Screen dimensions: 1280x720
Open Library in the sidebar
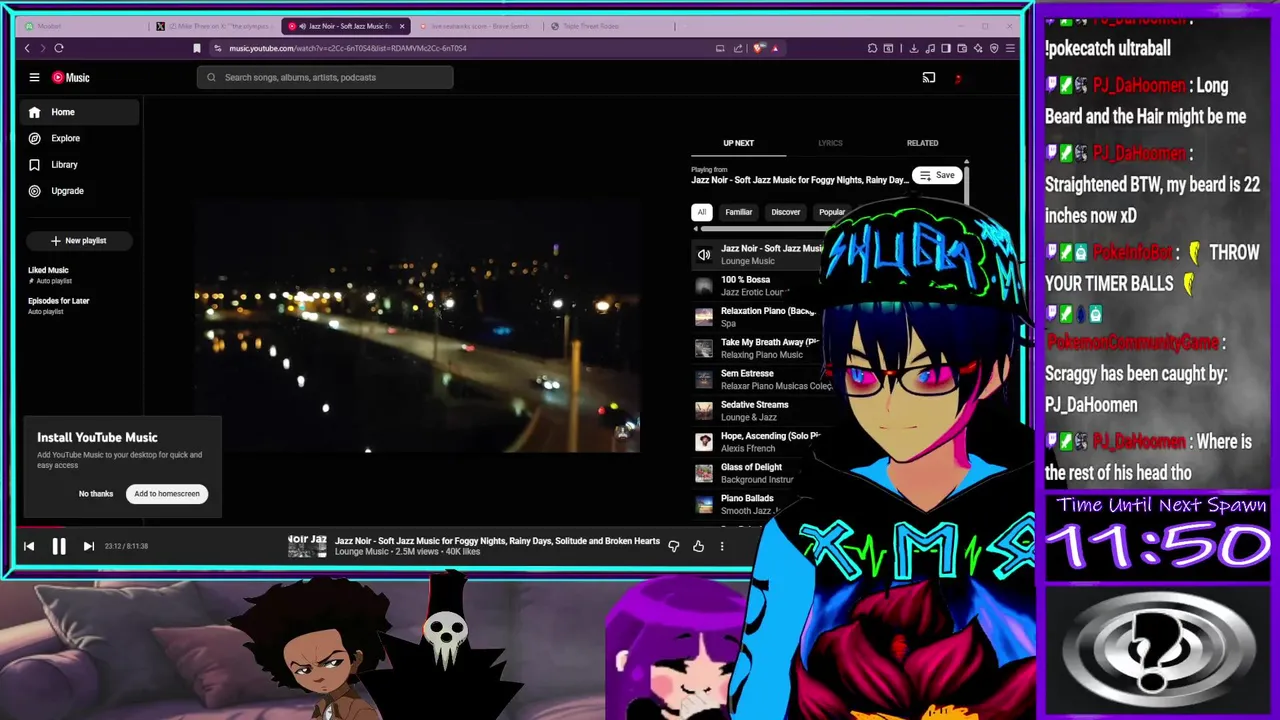point(80,164)
